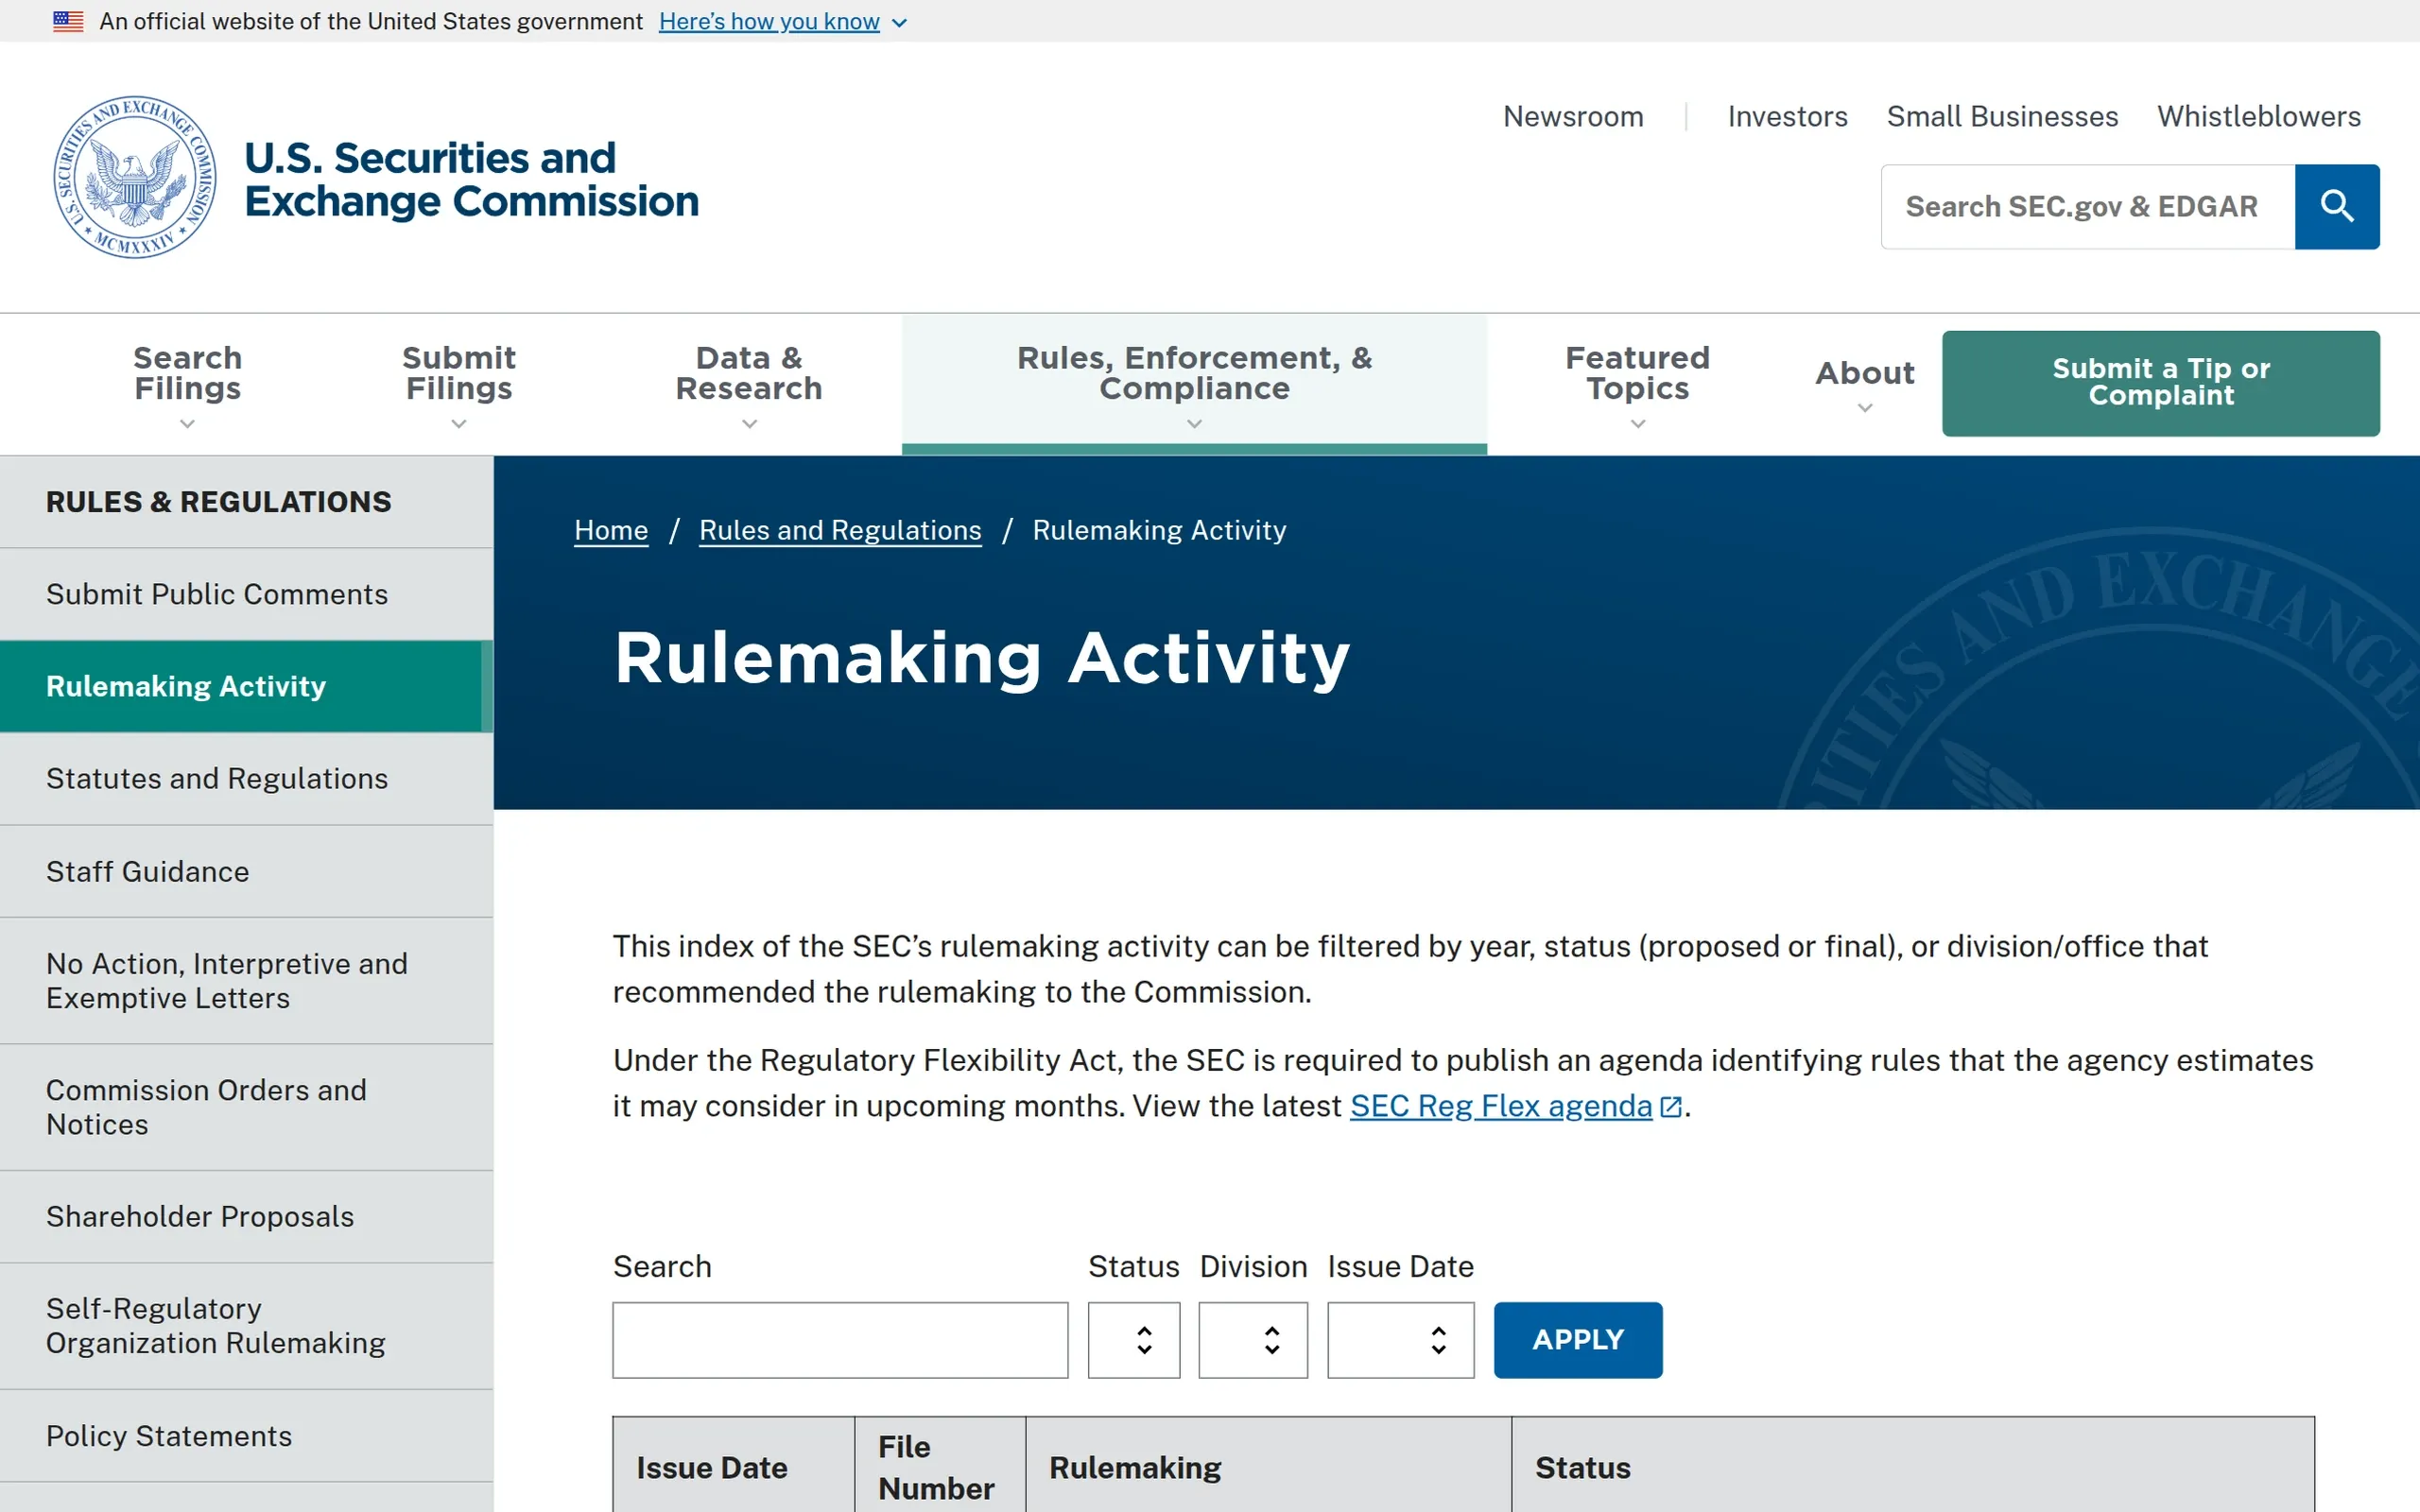Click the File Number column header
The height and width of the screenshot is (1512, 2420).
[x=940, y=1467]
